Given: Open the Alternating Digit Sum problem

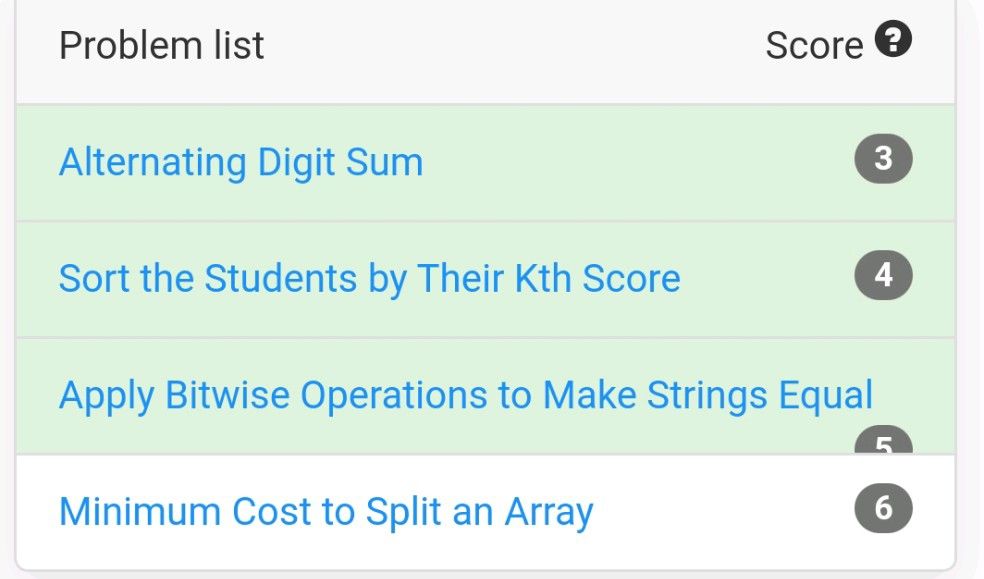Looking at the screenshot, I should pyautogui.click(x=241, y=162).
